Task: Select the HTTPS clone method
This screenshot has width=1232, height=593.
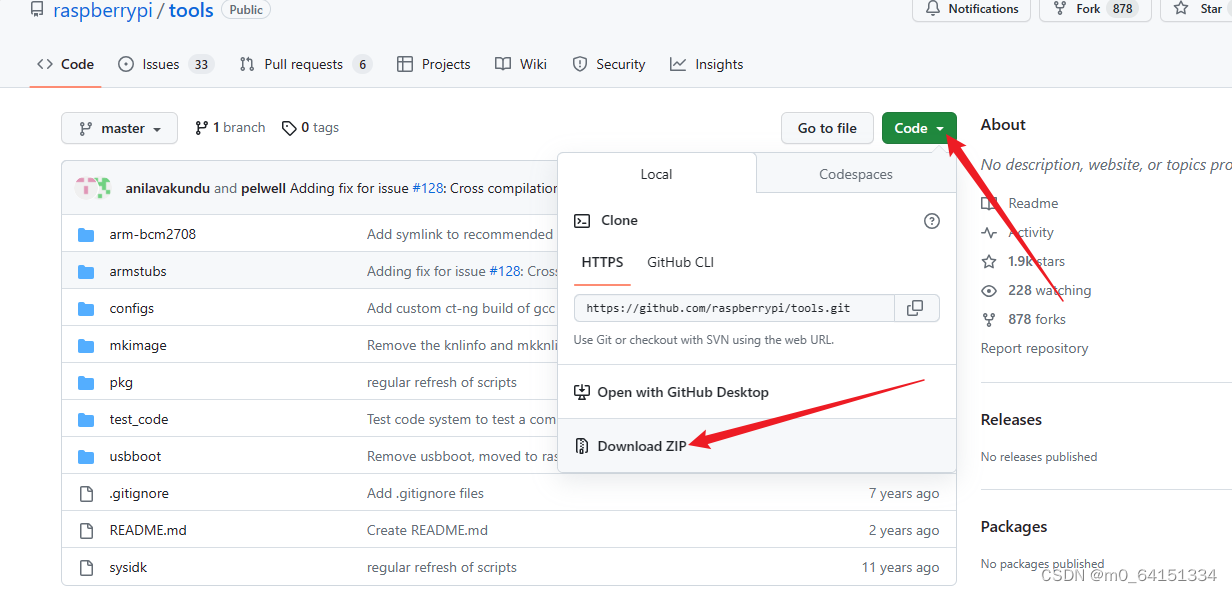Action: click(x=602, y=262)
